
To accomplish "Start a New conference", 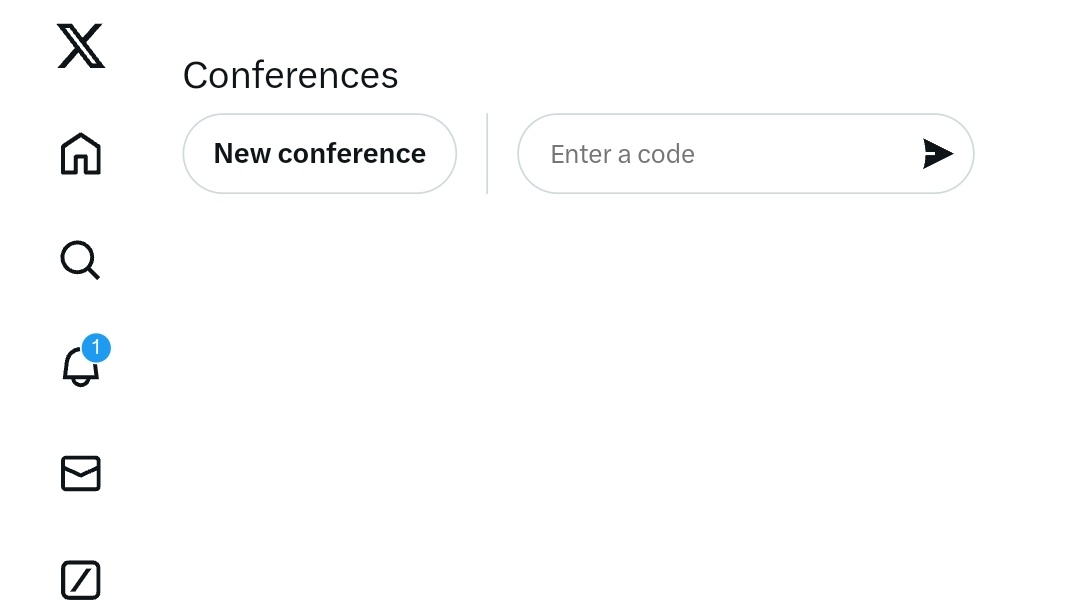I will click(x=320, y=154).
